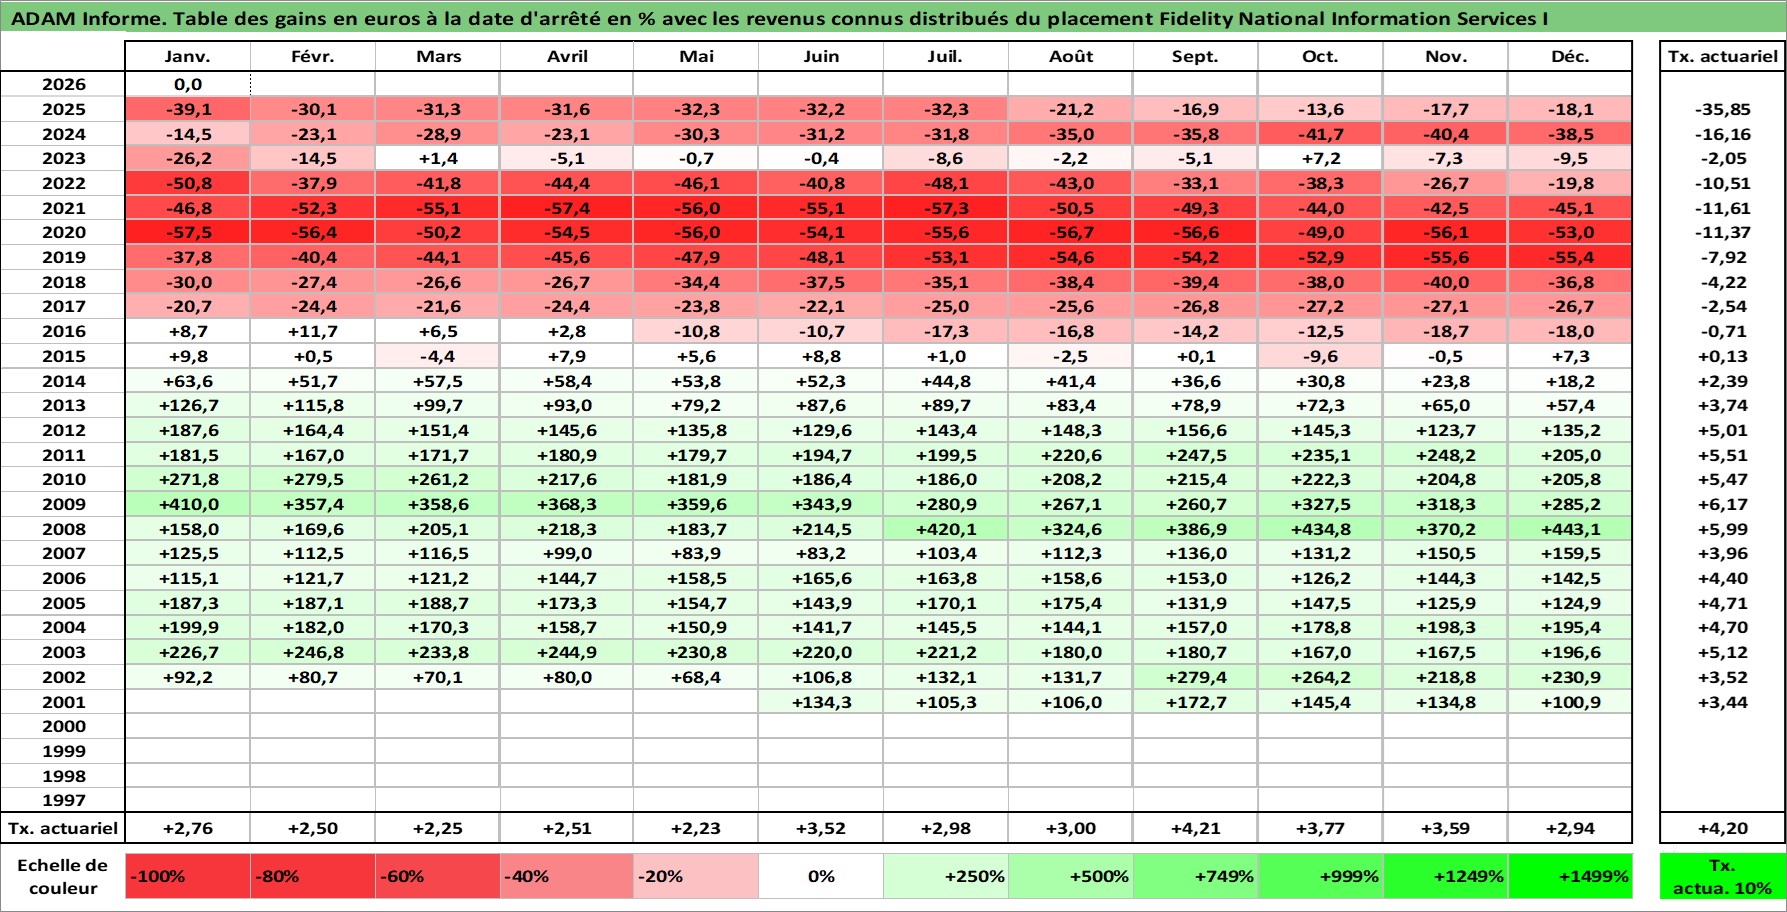Click the +126,7 cell in the 2013 row
Image resolution: width=1787 pixels, height=912 pixels.
[187, 405]
